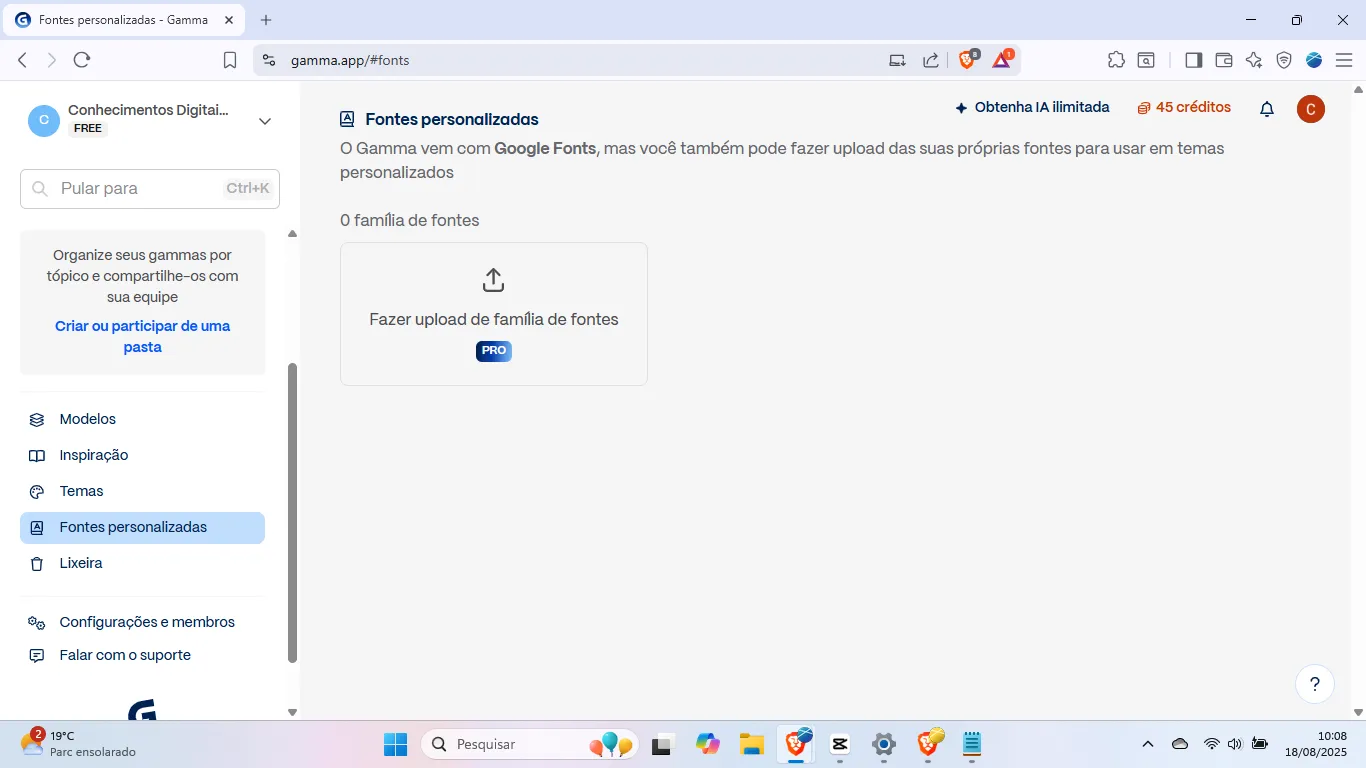Click the PRO badge on upload card
The width and height of the screenshot is (1366, 768).
[494, 351]
